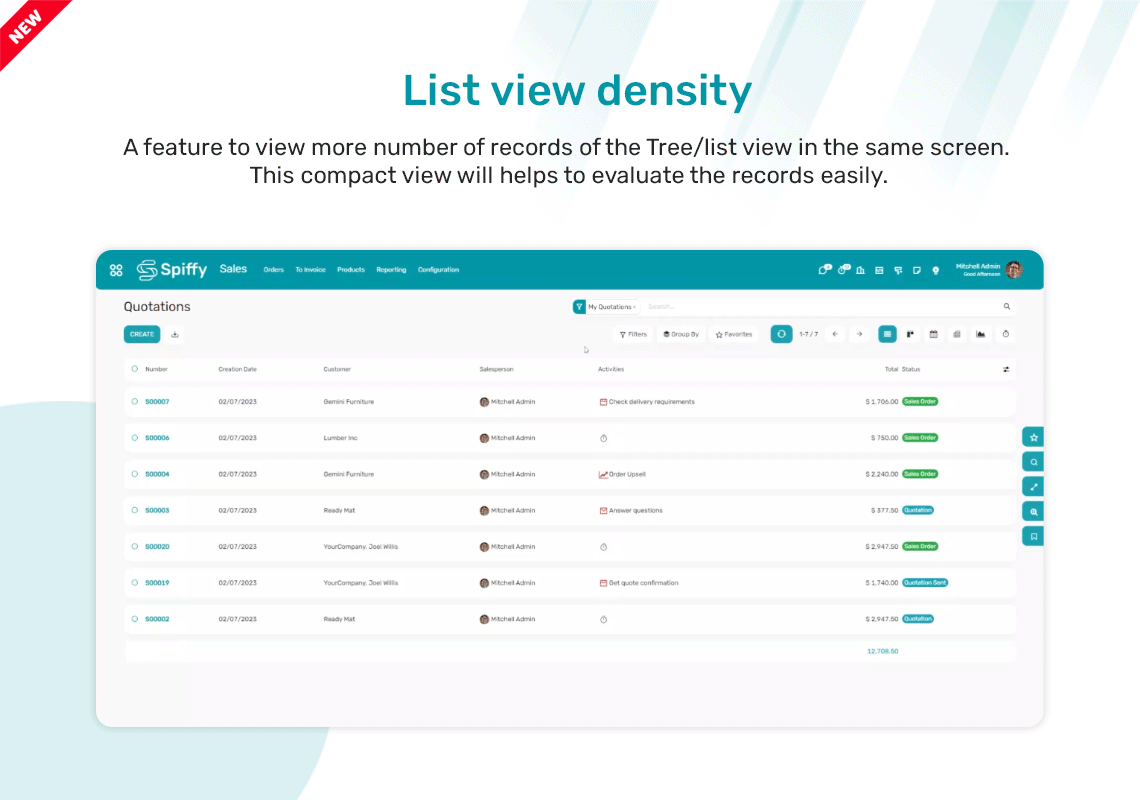
Task: Open the Reporting menu
Action: [x=391, y=270]
